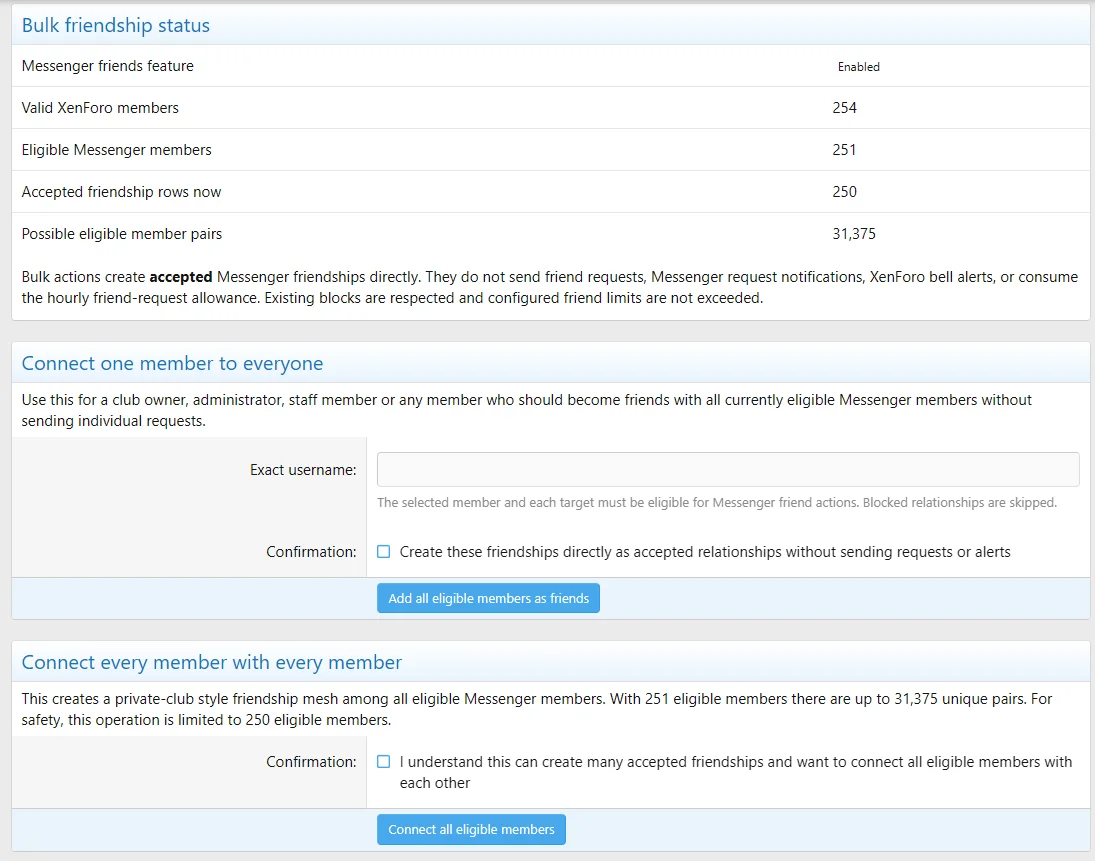Click the Exact username label
The height and width of the screenshot is (861, 1095).
303,470
